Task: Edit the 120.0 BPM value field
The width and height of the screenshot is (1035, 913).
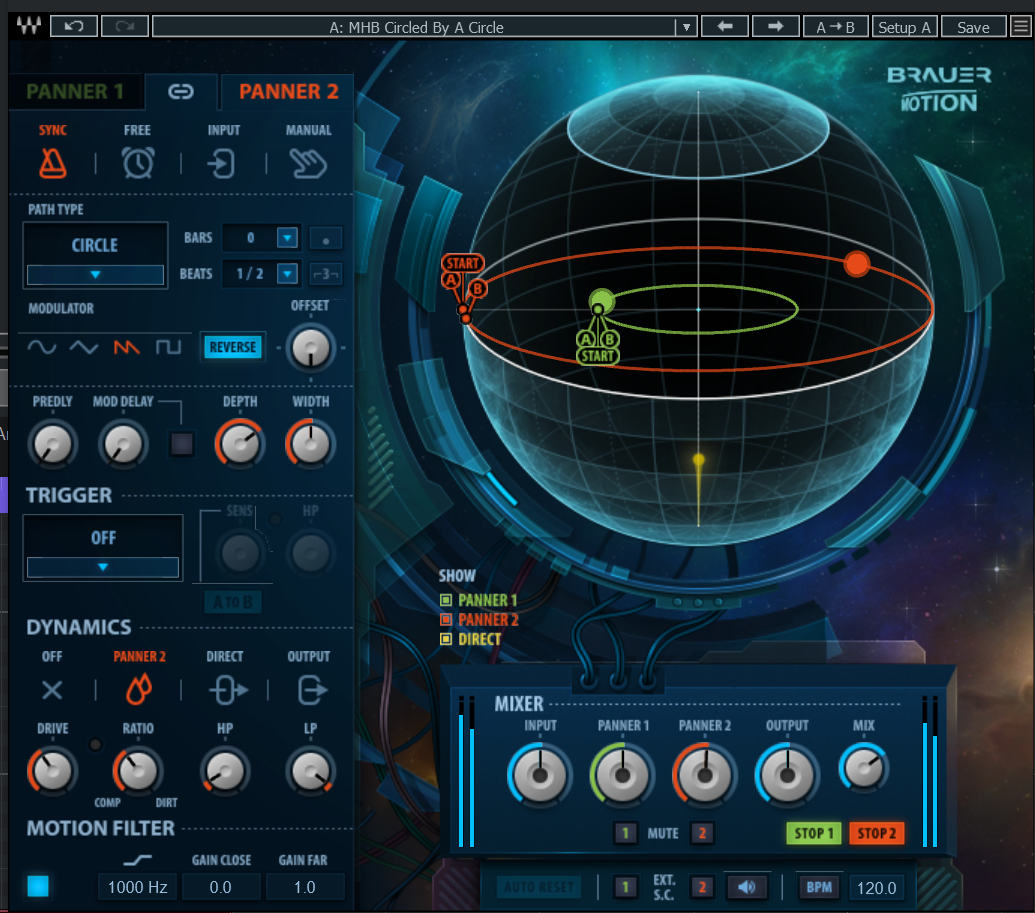Action: coord(877,887)
